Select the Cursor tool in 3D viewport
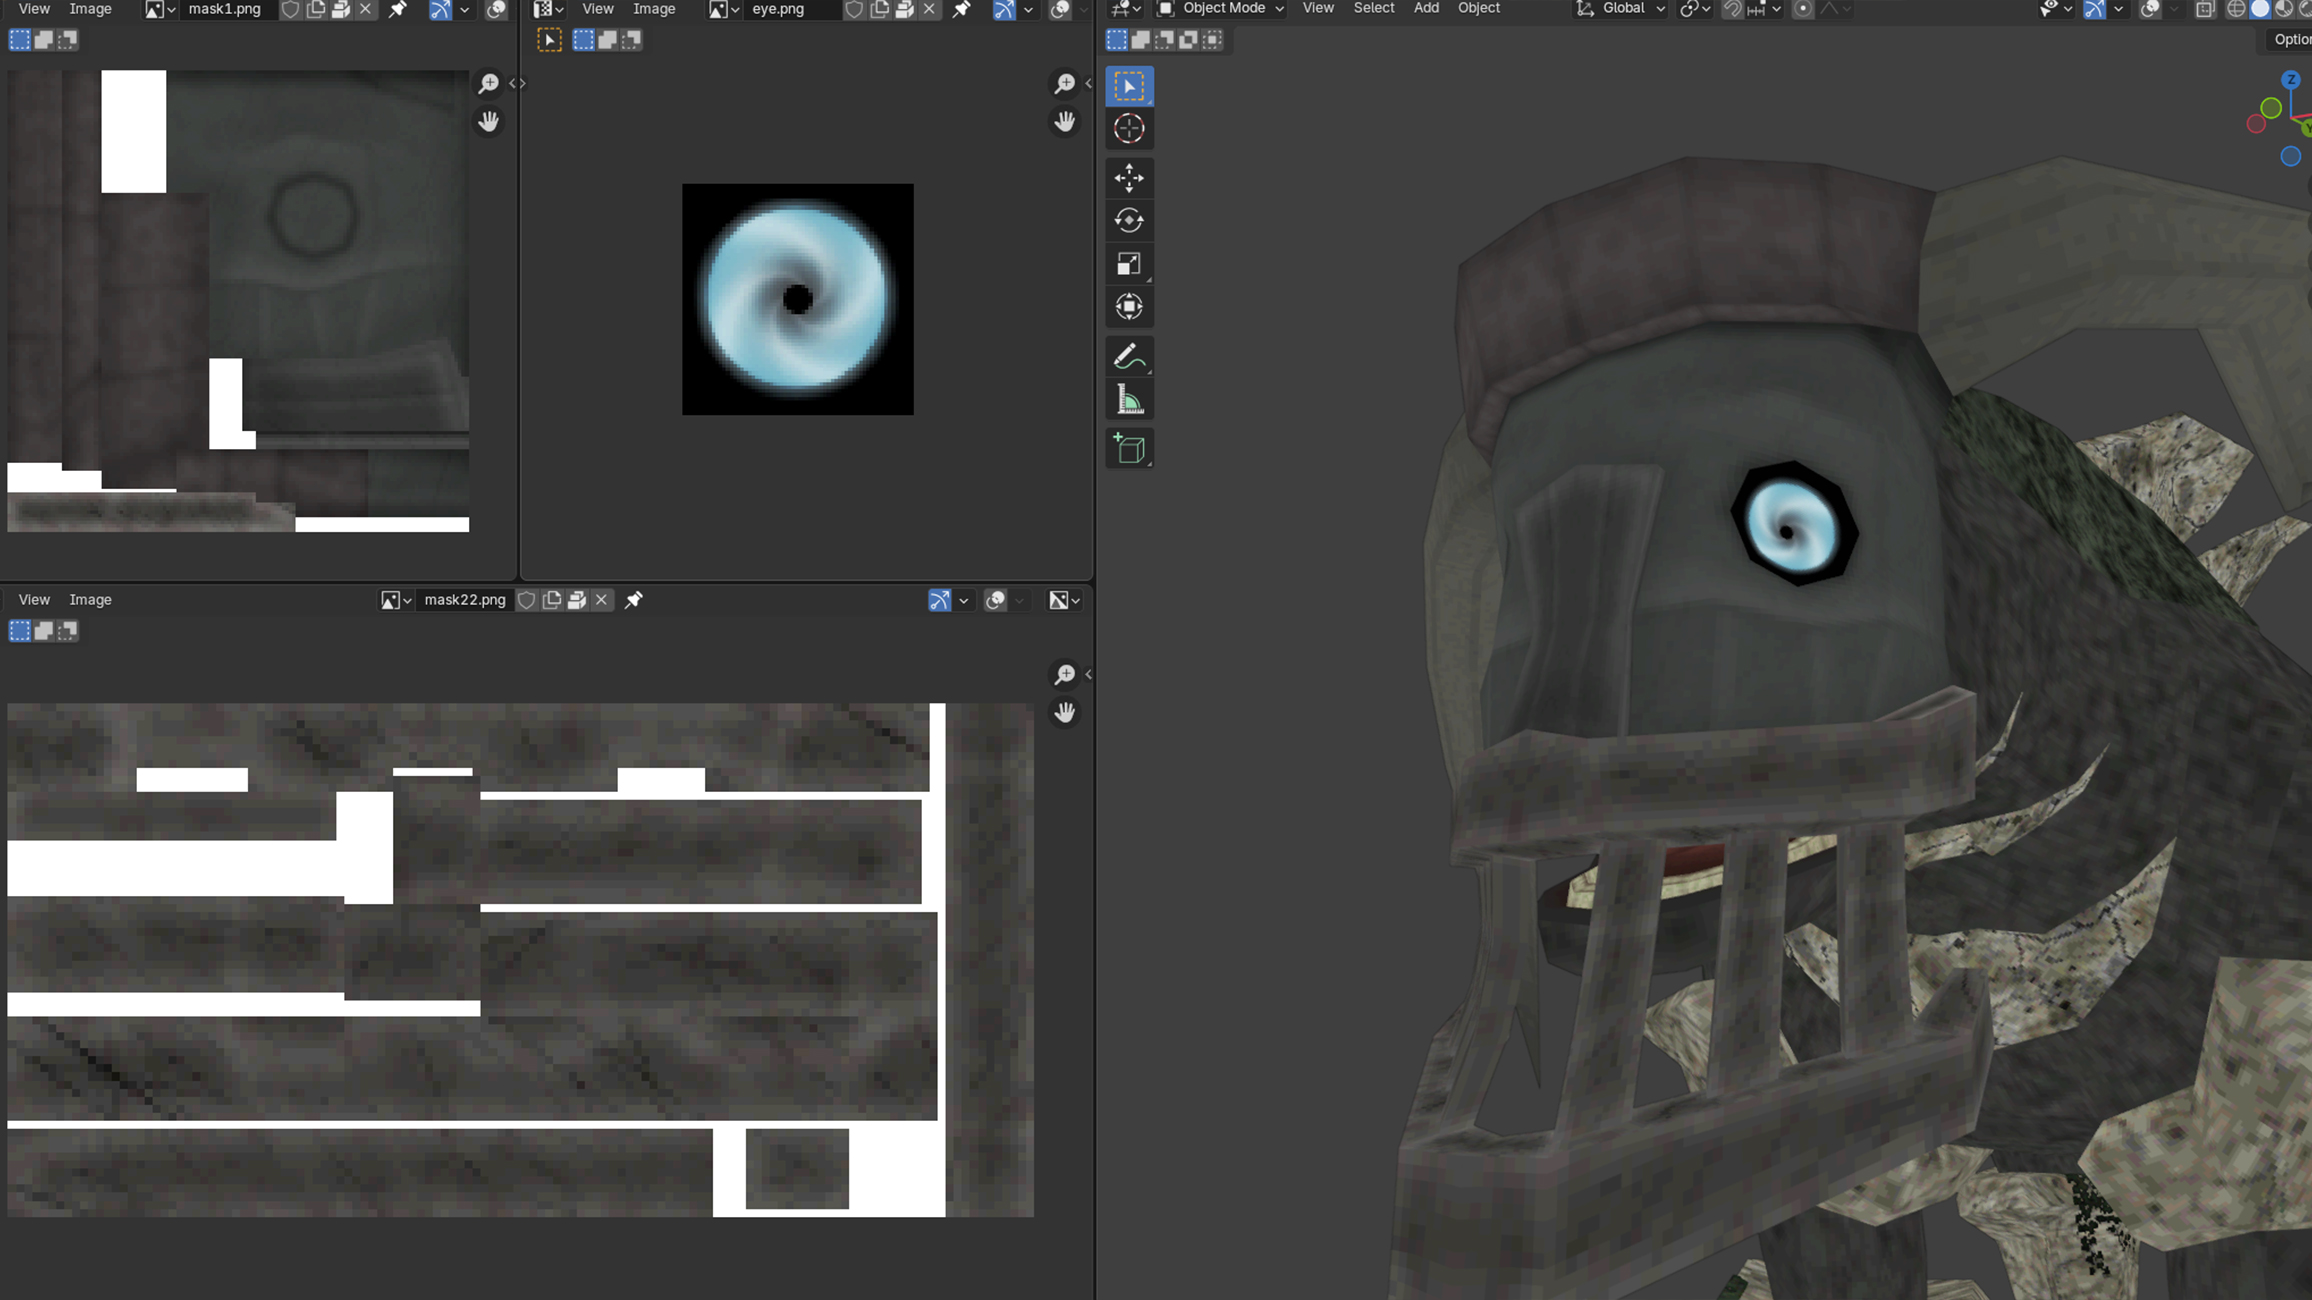 pos(1129,129)
